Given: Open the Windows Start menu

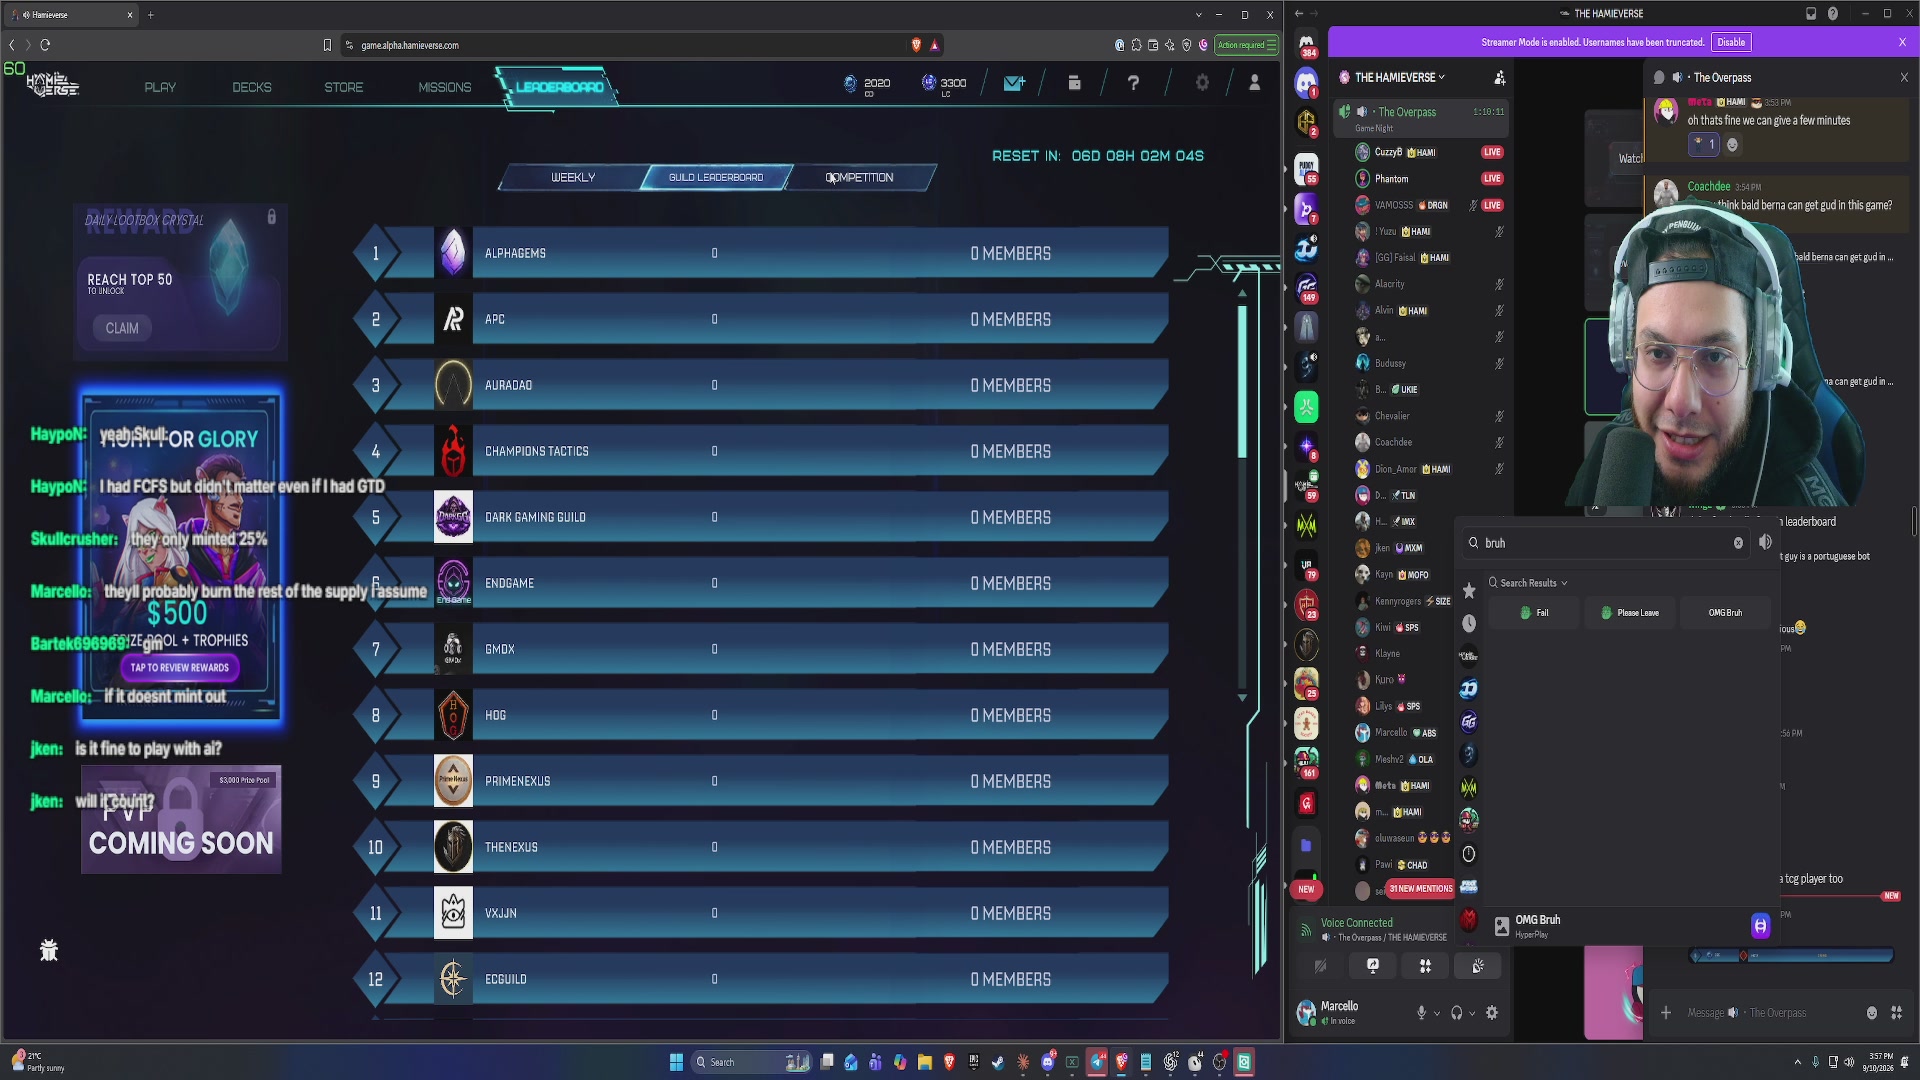Looking at the screenshot, I should coord(676,1062).
